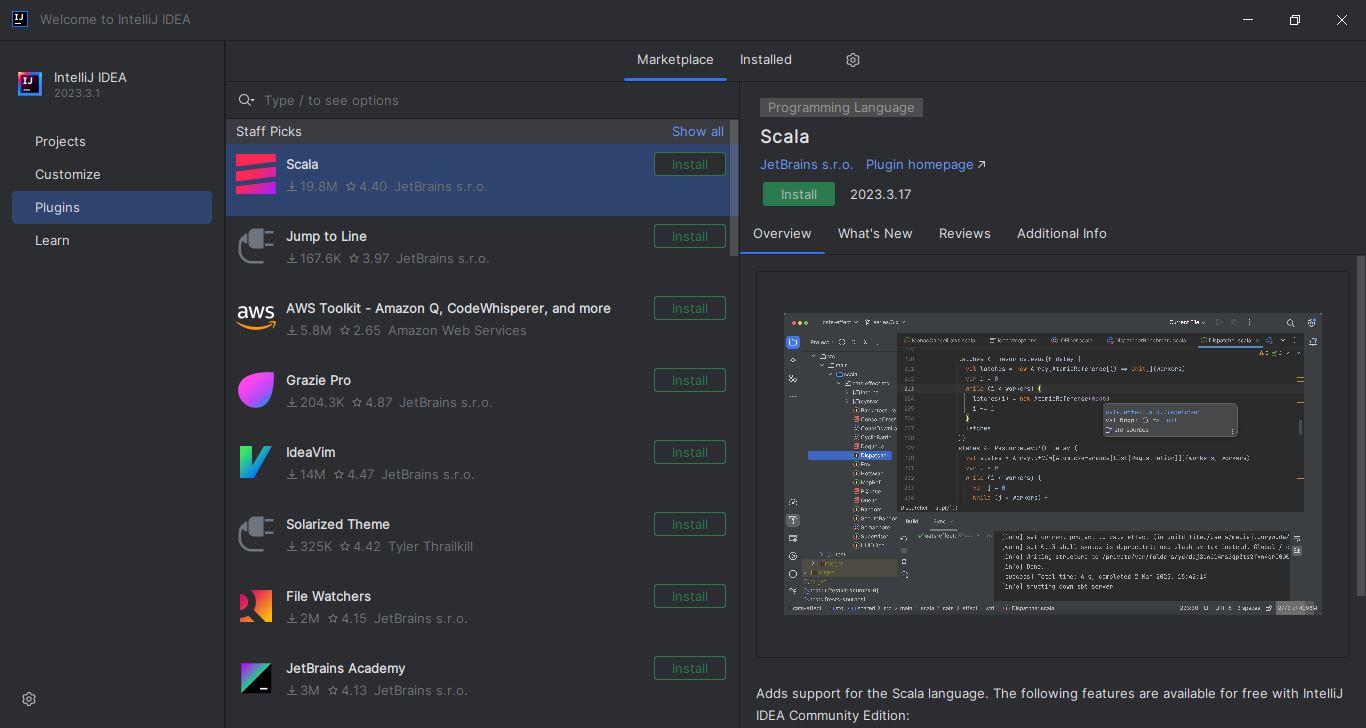Show all Staff Picks plugins
The width and height of the screenshot is (1366, 728).
coord(698,131)
